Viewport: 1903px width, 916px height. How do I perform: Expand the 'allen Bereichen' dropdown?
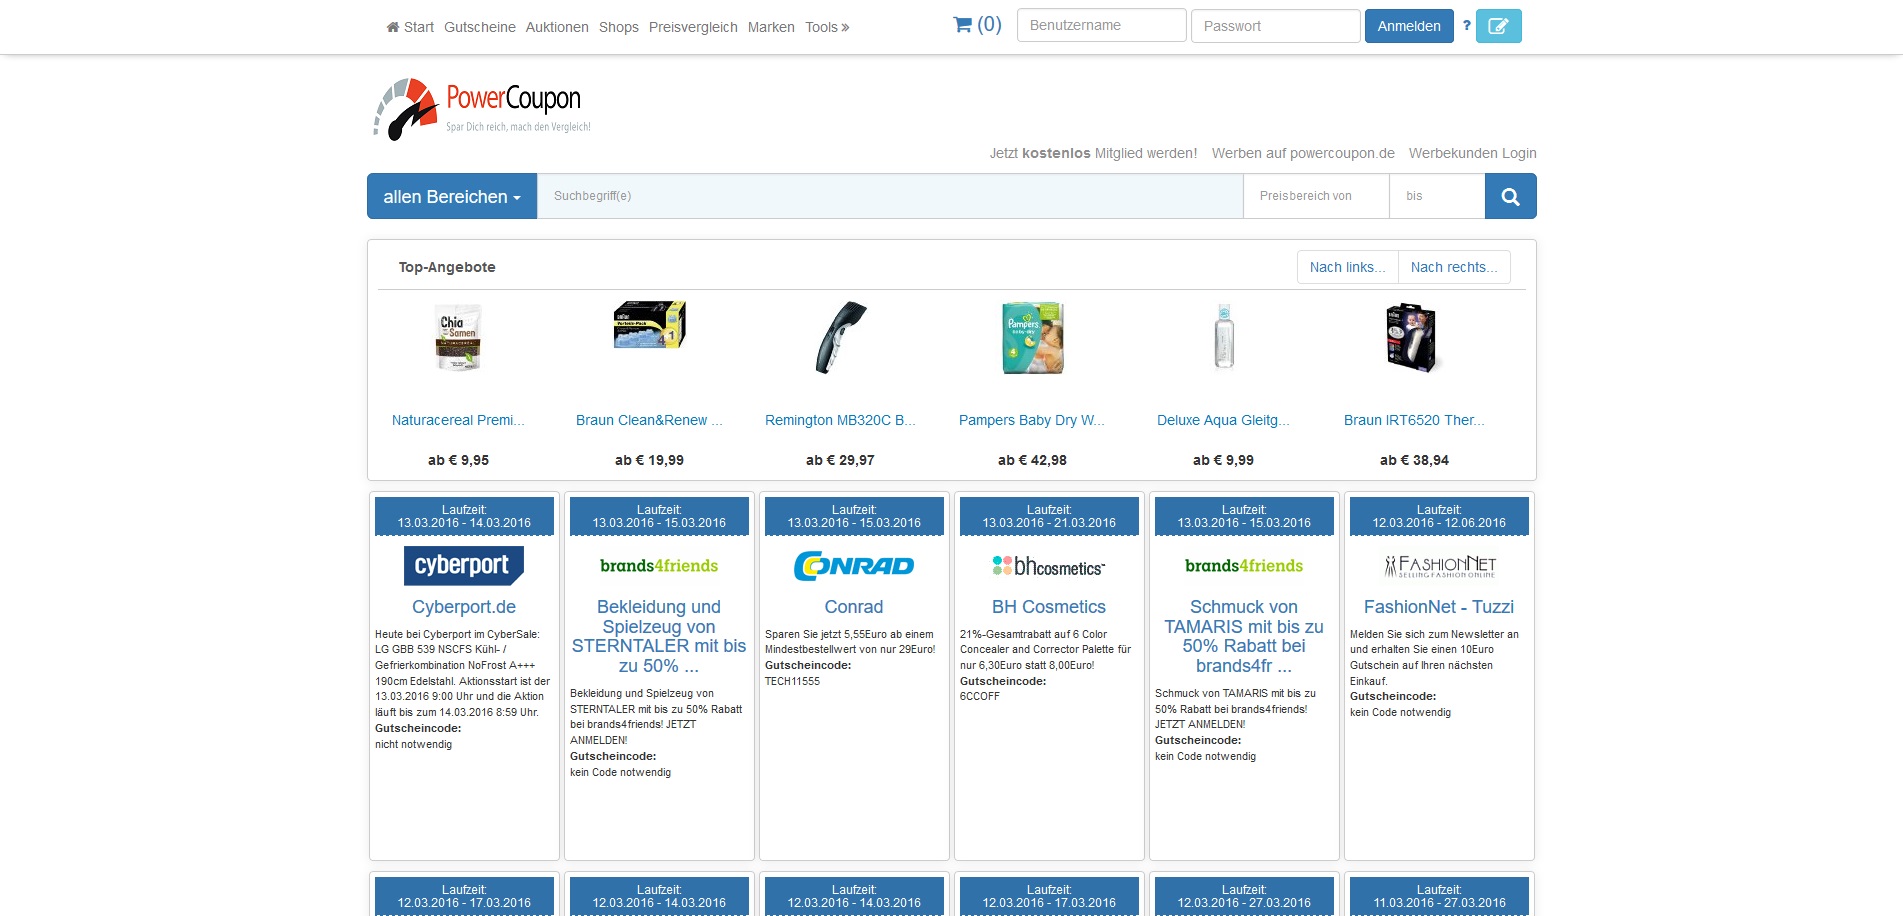(452, 196)
